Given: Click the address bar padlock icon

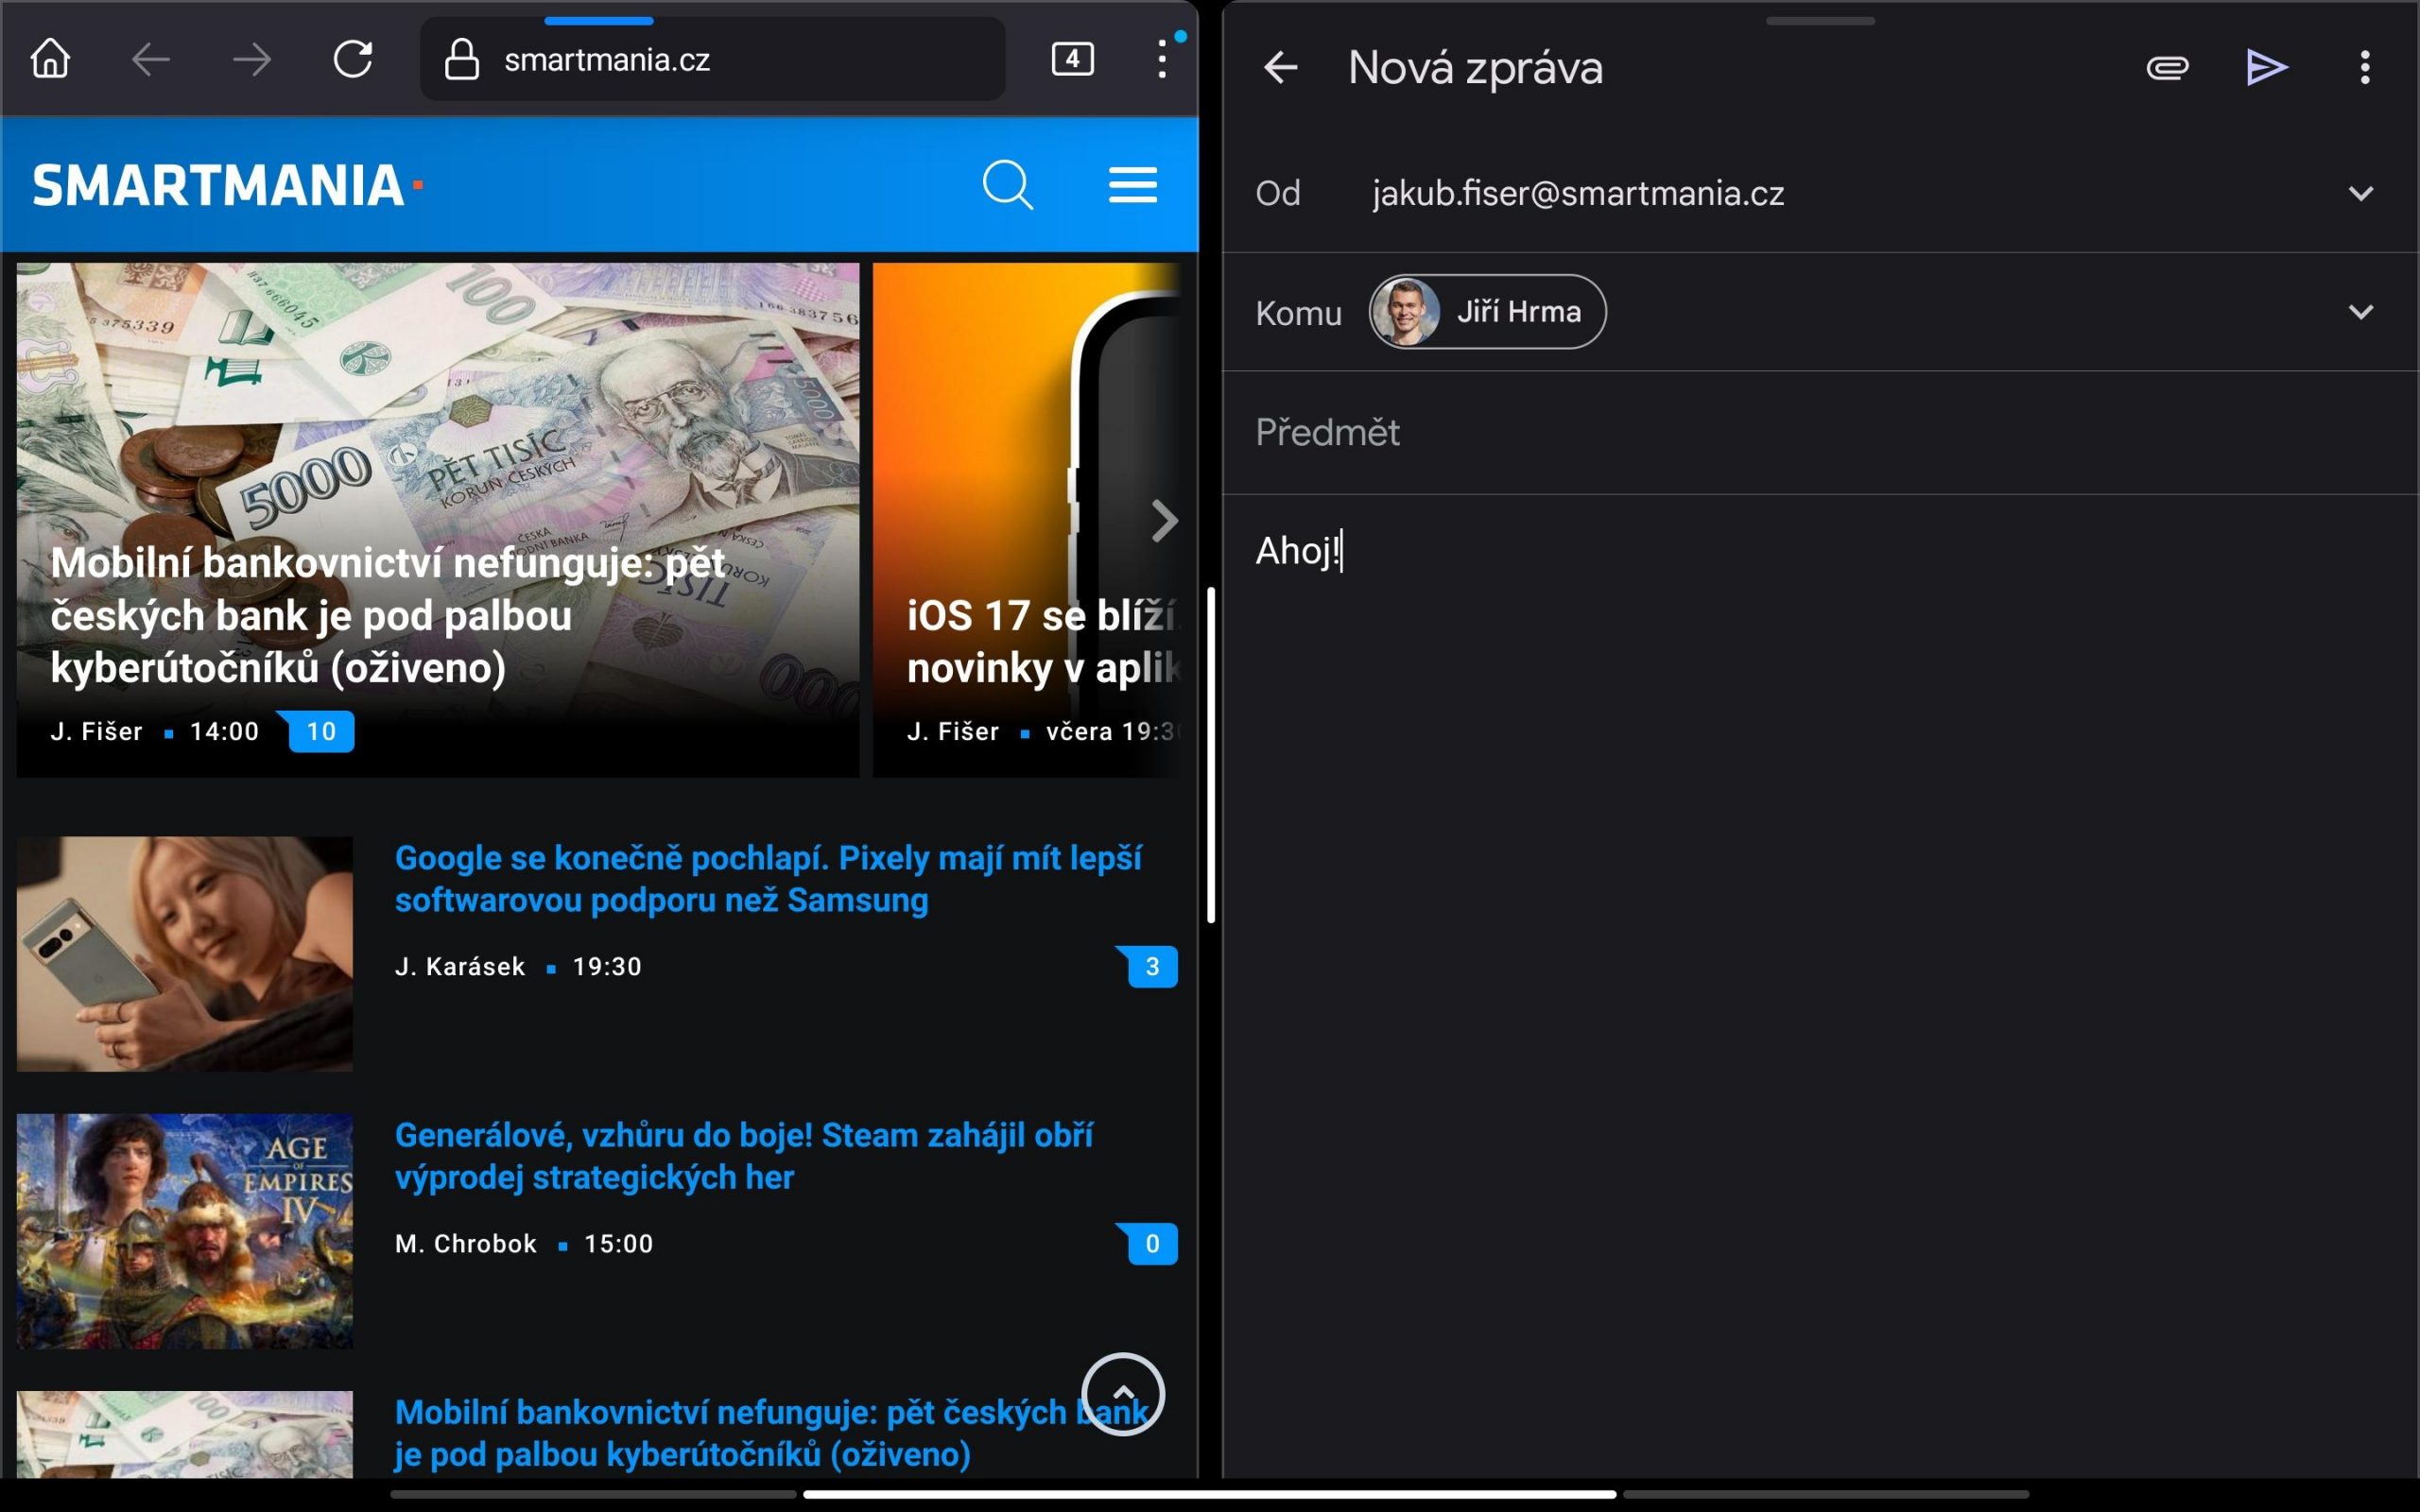Looking at the screenshot, I should (461, 59).
